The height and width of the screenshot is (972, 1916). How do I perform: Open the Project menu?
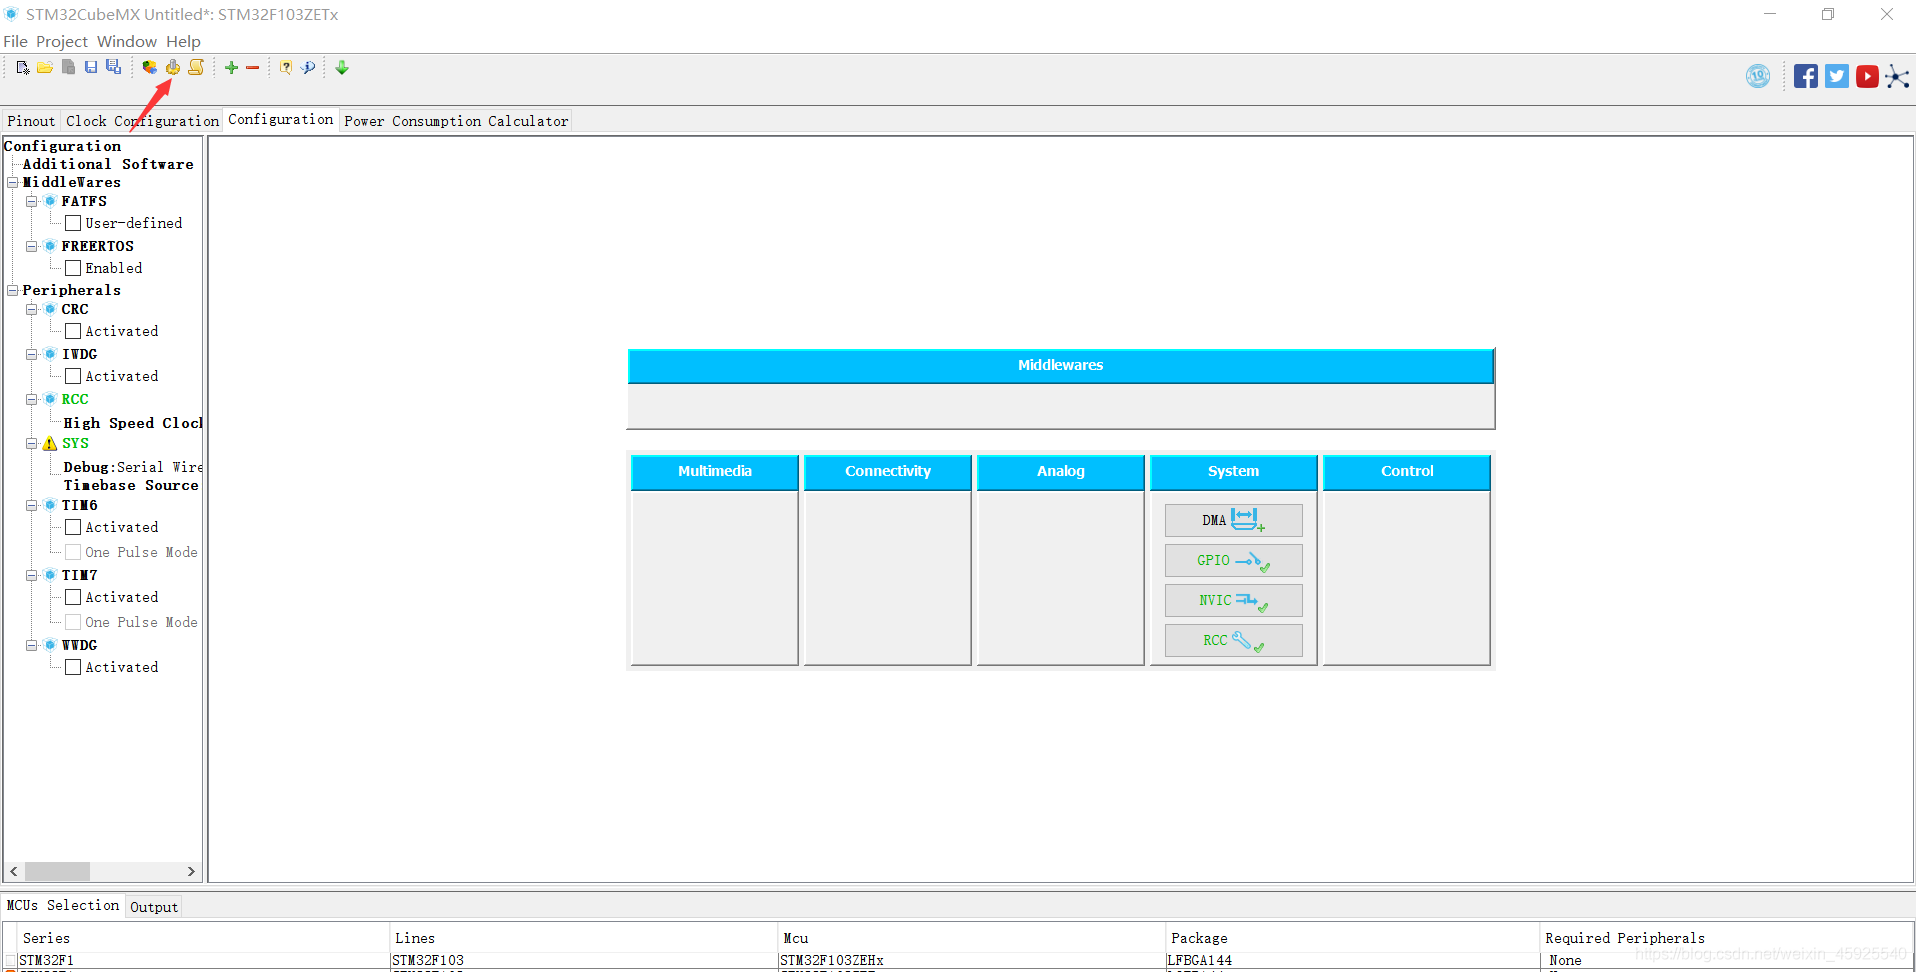62,41
